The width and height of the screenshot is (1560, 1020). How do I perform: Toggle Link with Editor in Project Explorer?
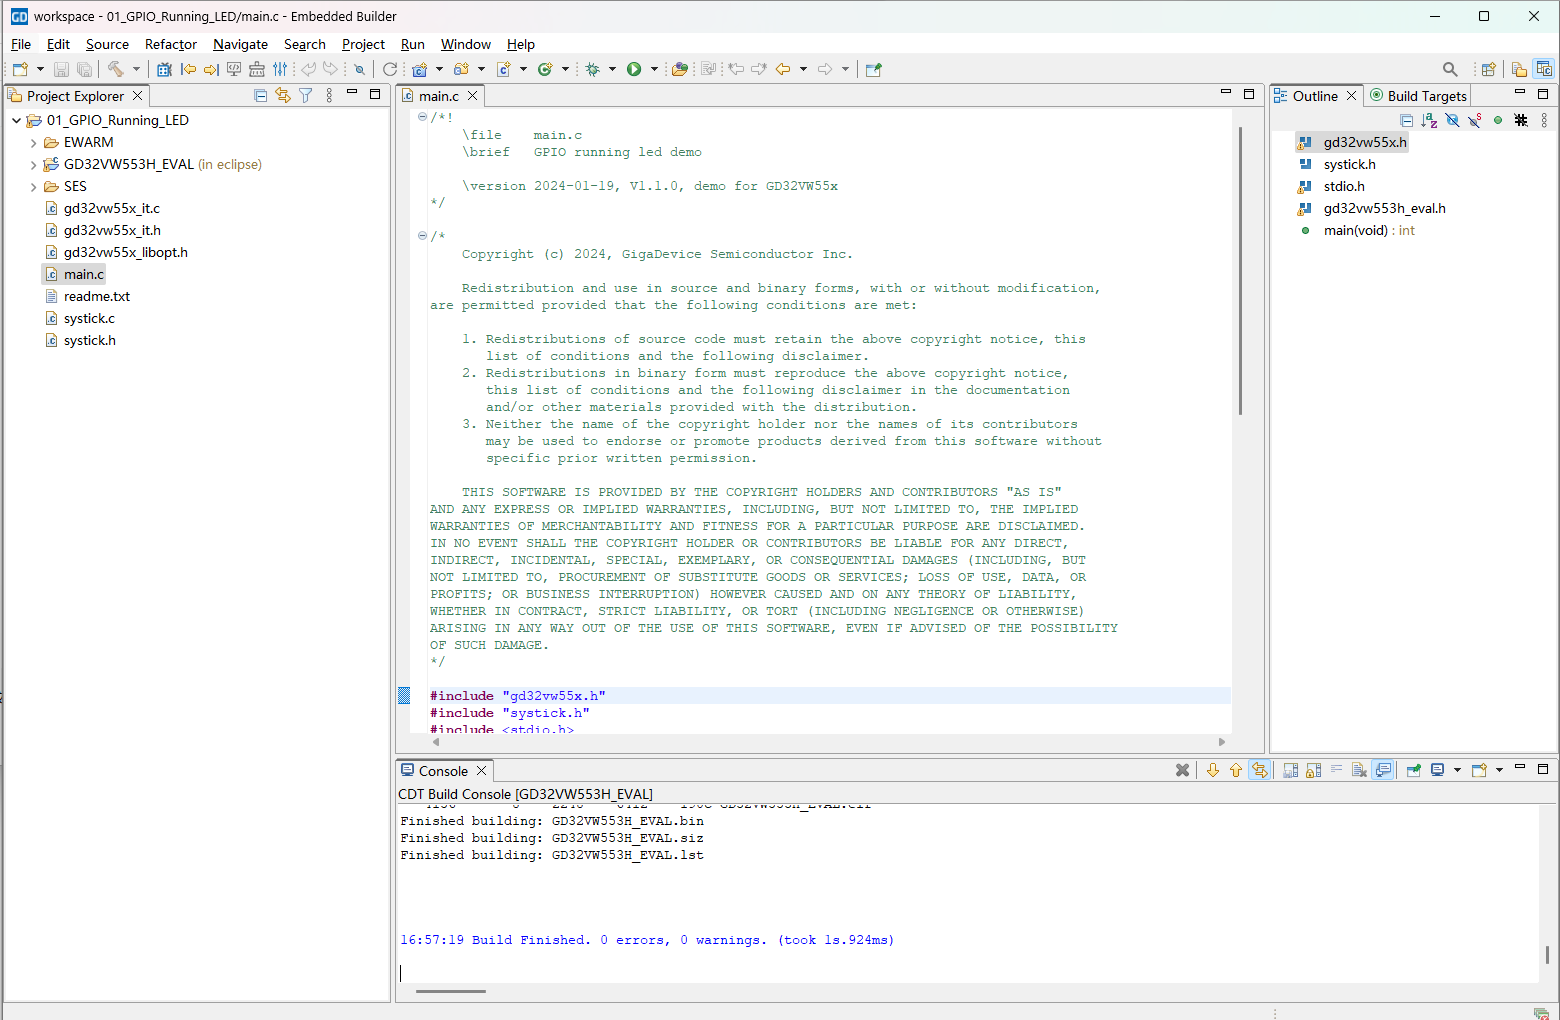[283, 96]
